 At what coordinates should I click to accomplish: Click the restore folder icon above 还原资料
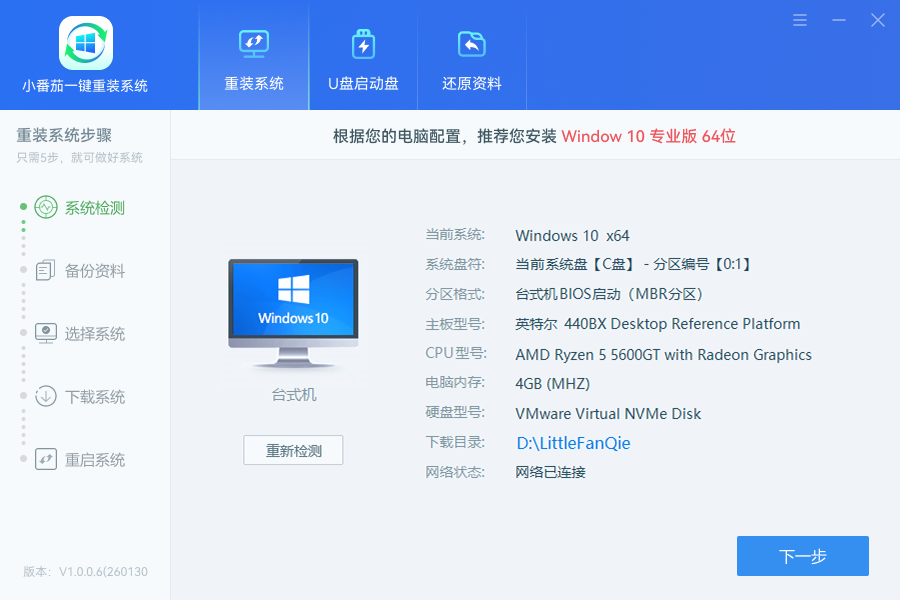(x=472, y=44)
